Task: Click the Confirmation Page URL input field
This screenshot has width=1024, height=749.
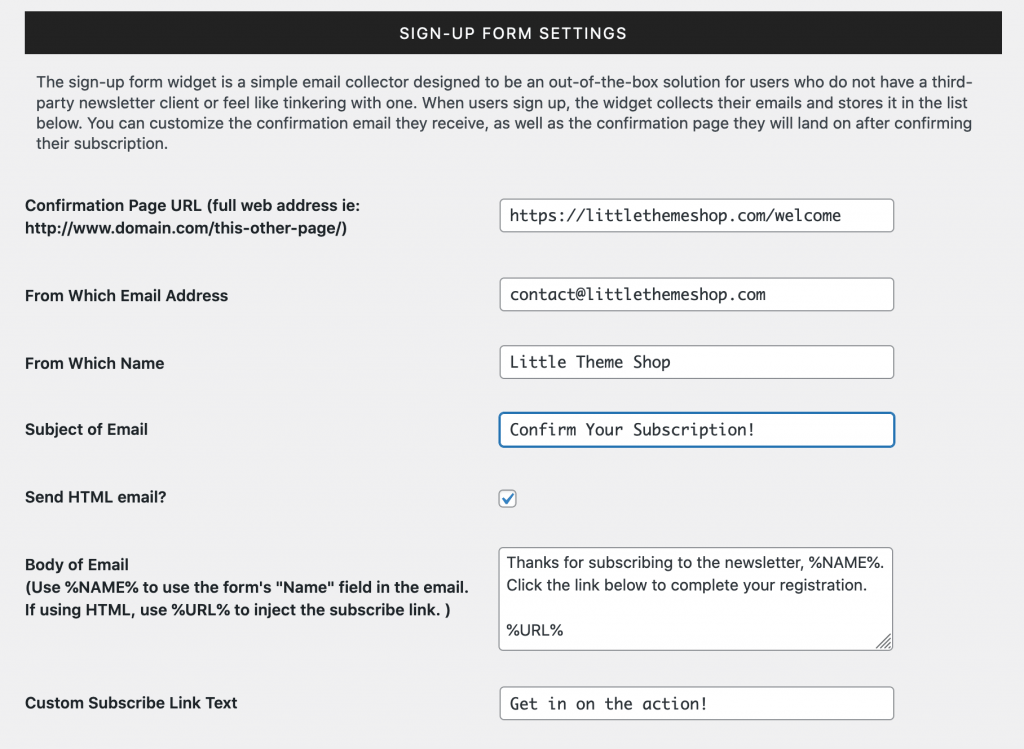Action: [696, 215]
